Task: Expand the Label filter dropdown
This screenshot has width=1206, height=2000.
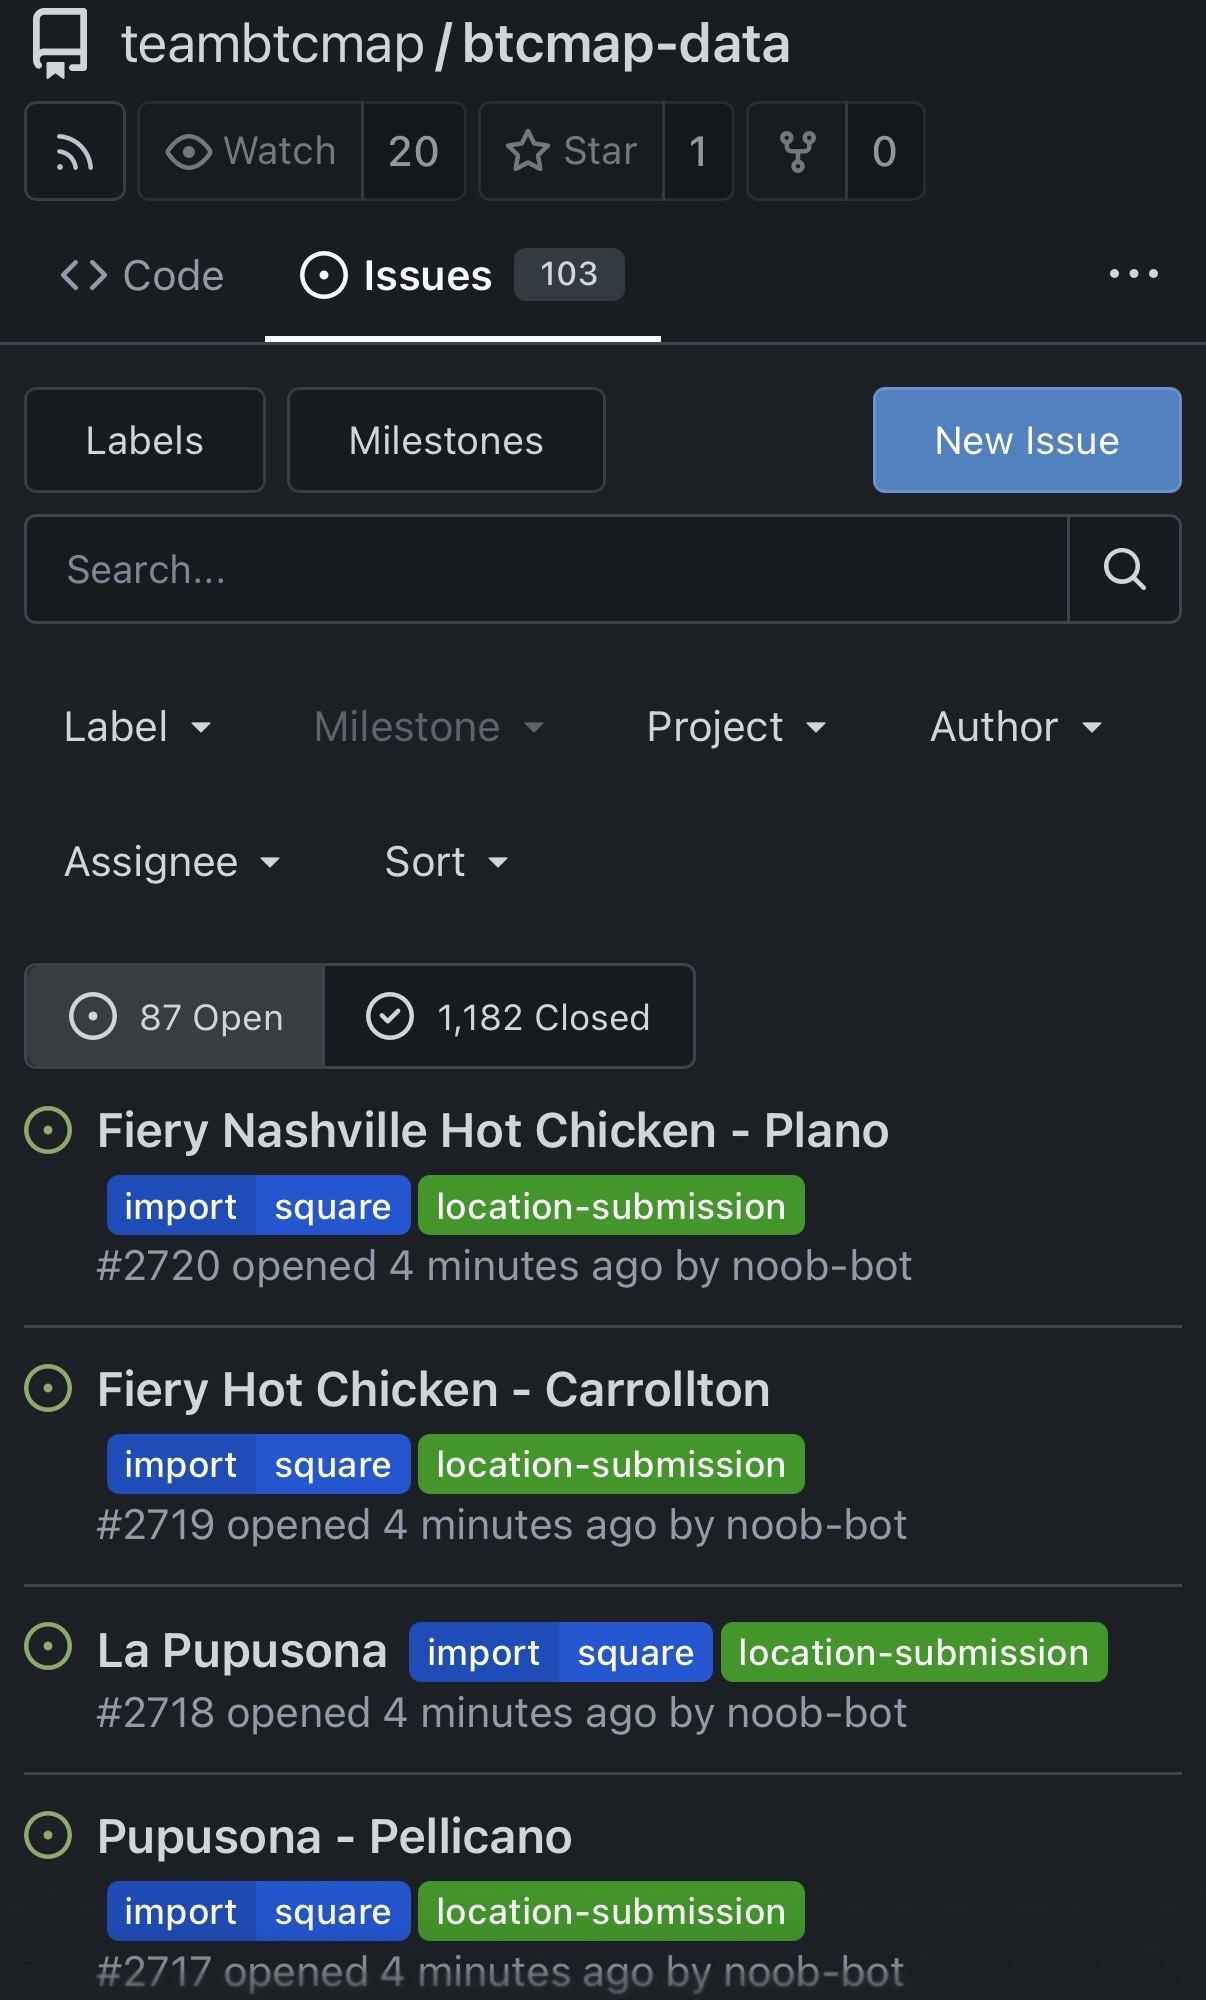Action: click(x=137, y=727)
